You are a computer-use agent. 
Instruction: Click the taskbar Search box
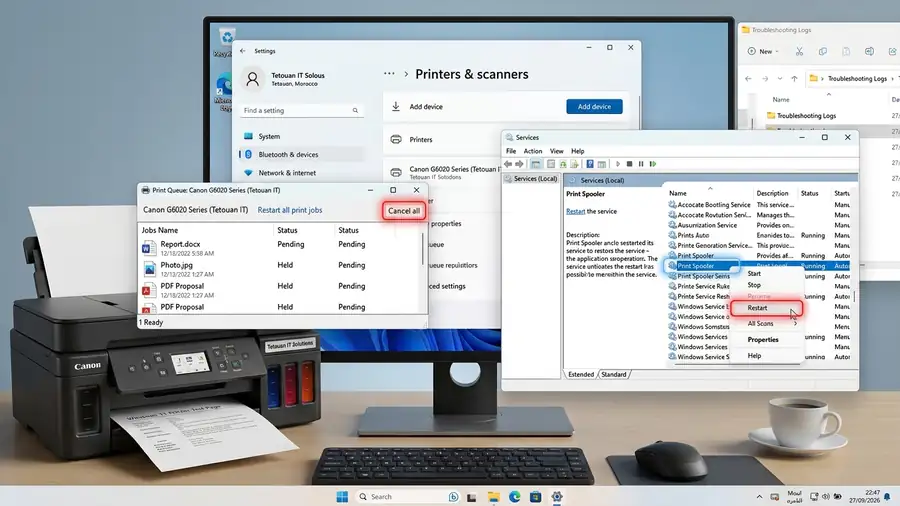pos(406,497)
